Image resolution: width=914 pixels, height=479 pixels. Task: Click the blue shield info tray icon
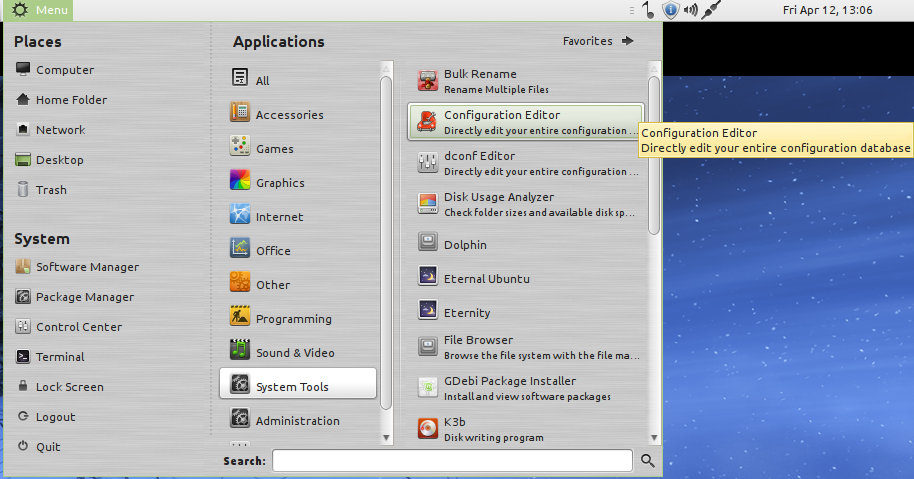671,10
